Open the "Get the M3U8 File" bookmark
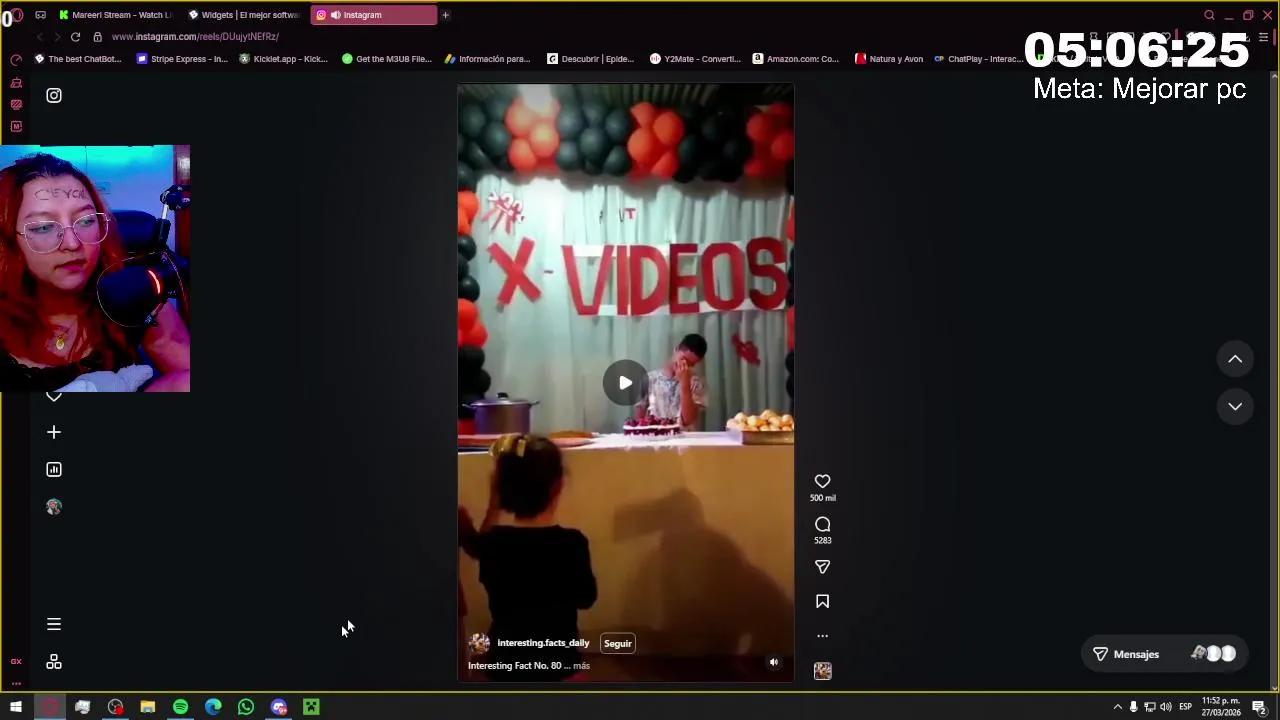Screen dimensions: 1280x720 coord(387,59)
